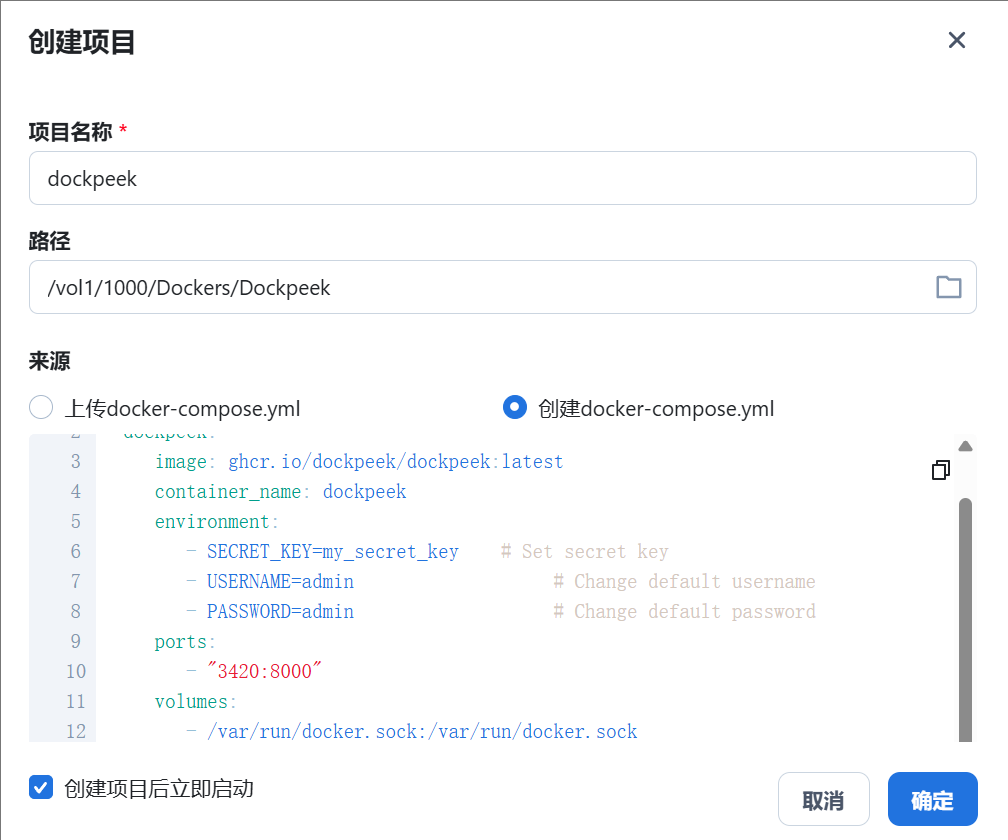Click the USERNAME=admin entry

click(x=280, y=582)
